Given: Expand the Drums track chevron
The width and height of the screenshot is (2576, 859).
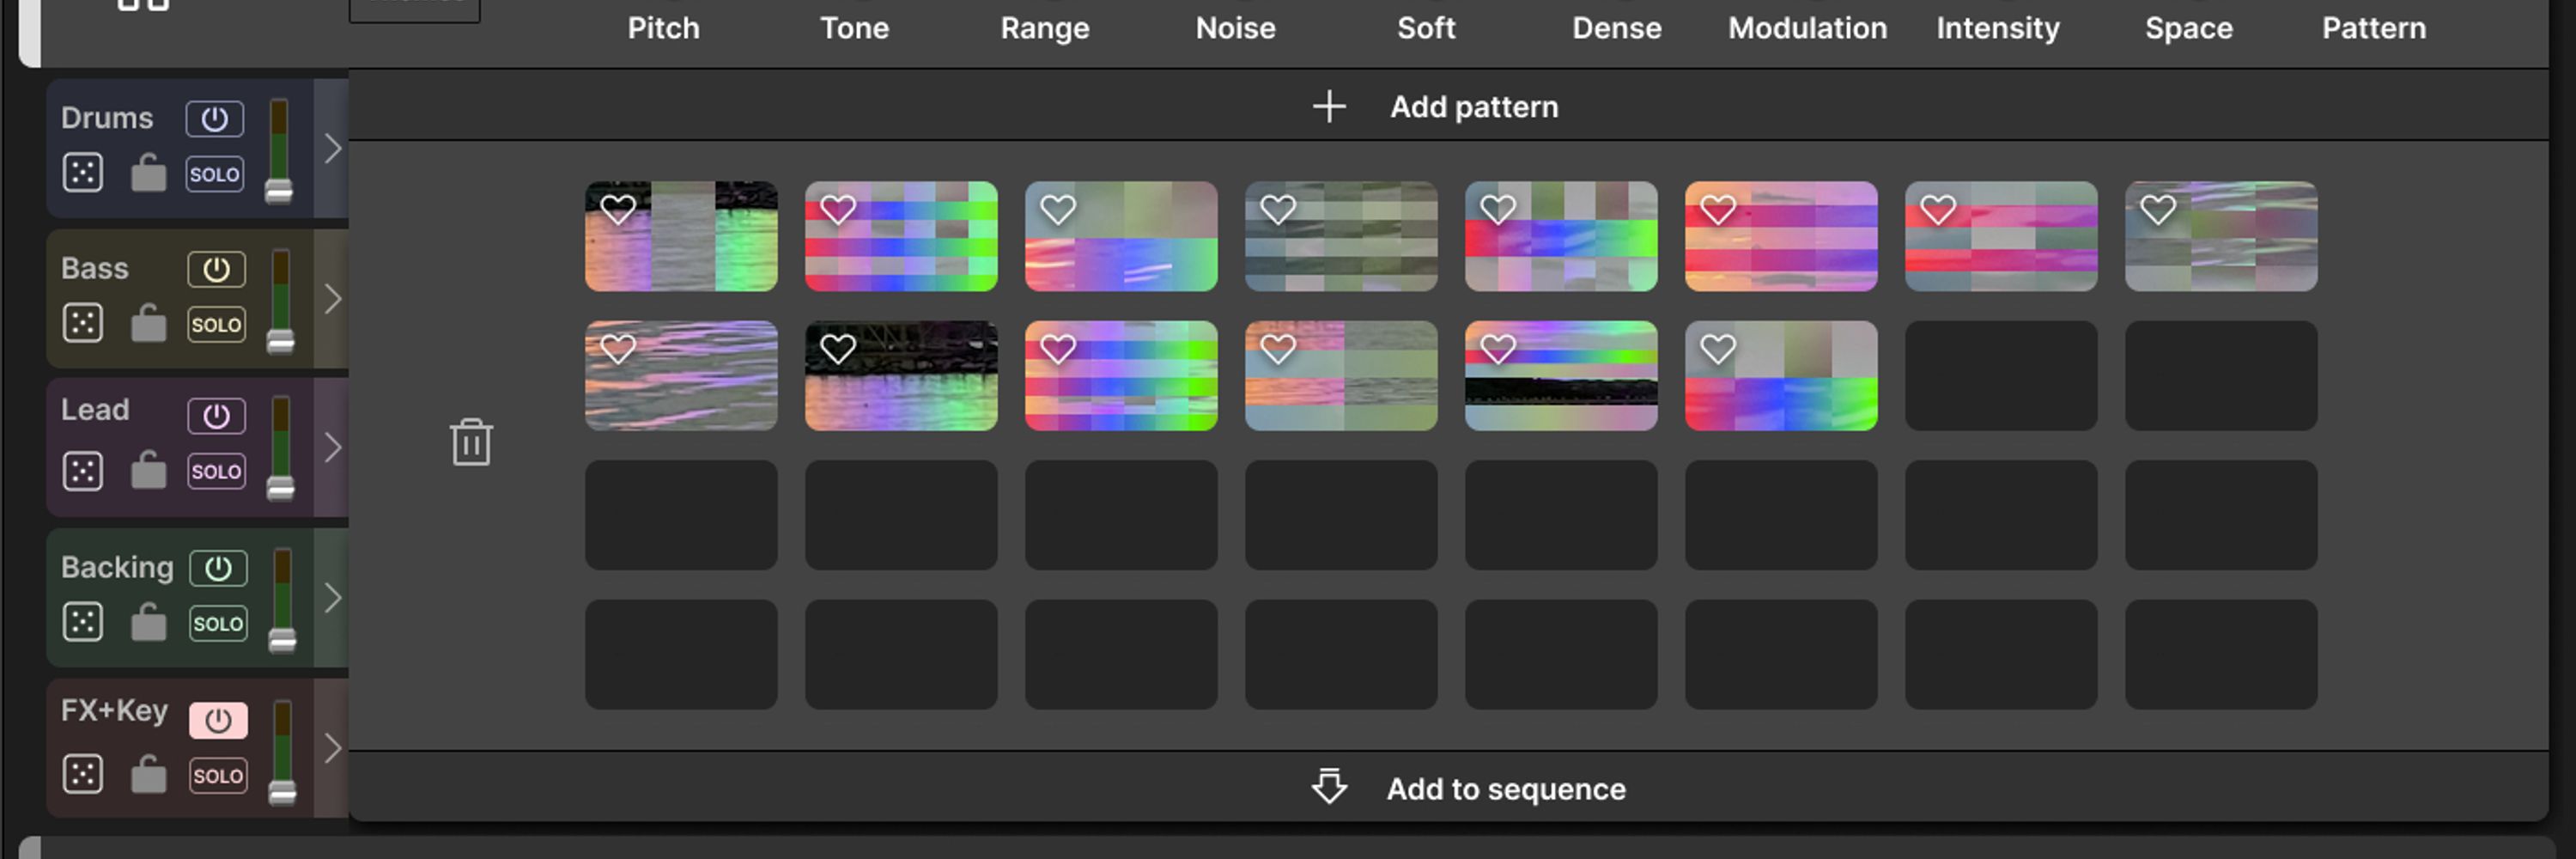Looking at the screenshot, I should point(332,148).
